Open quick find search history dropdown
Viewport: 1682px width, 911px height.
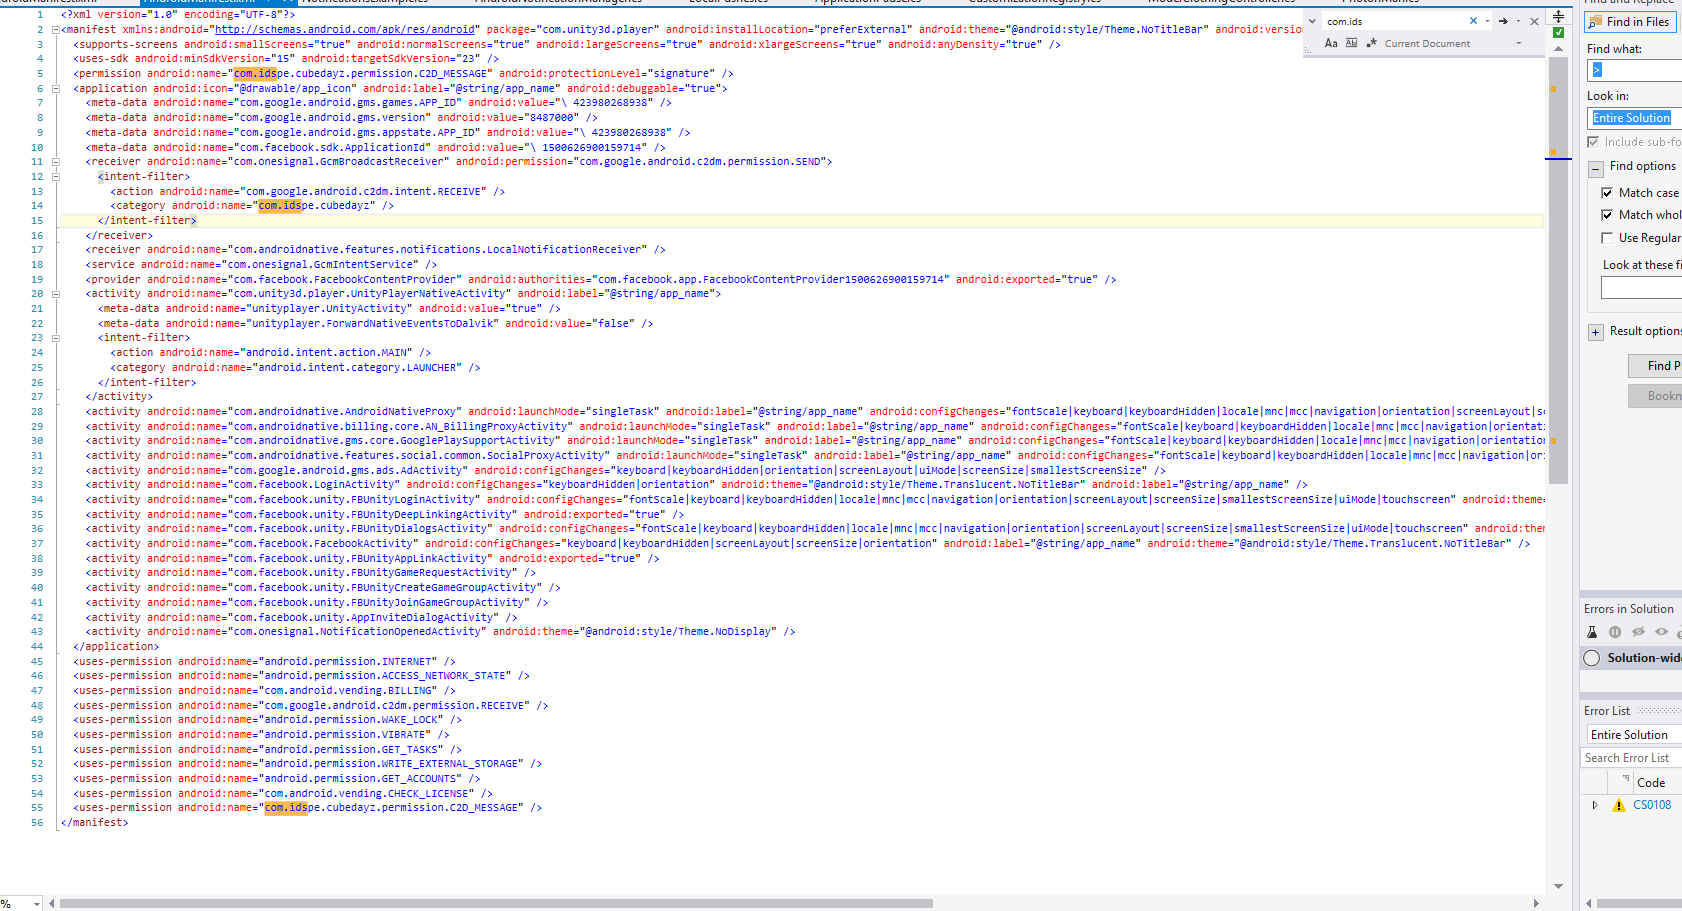[1487, 21]
